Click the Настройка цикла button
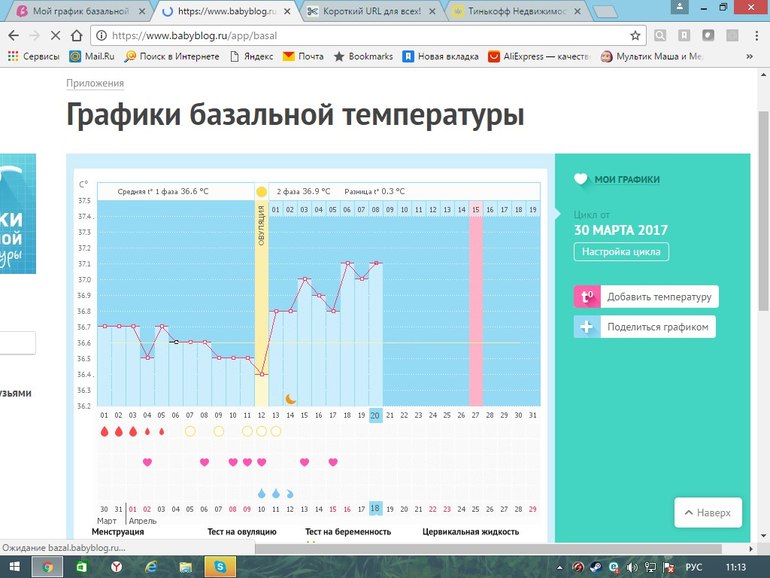770x578 pixels. point(621,252)
